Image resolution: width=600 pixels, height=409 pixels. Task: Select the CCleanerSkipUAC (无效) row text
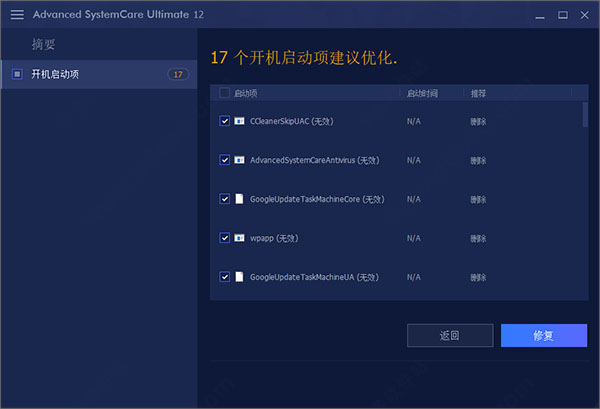292,121
